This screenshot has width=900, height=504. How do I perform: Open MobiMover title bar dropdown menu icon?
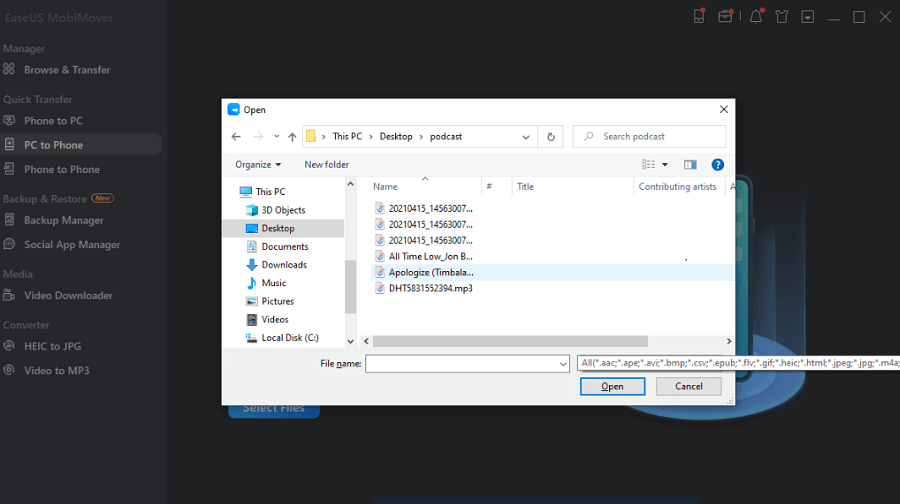point(808,17)
